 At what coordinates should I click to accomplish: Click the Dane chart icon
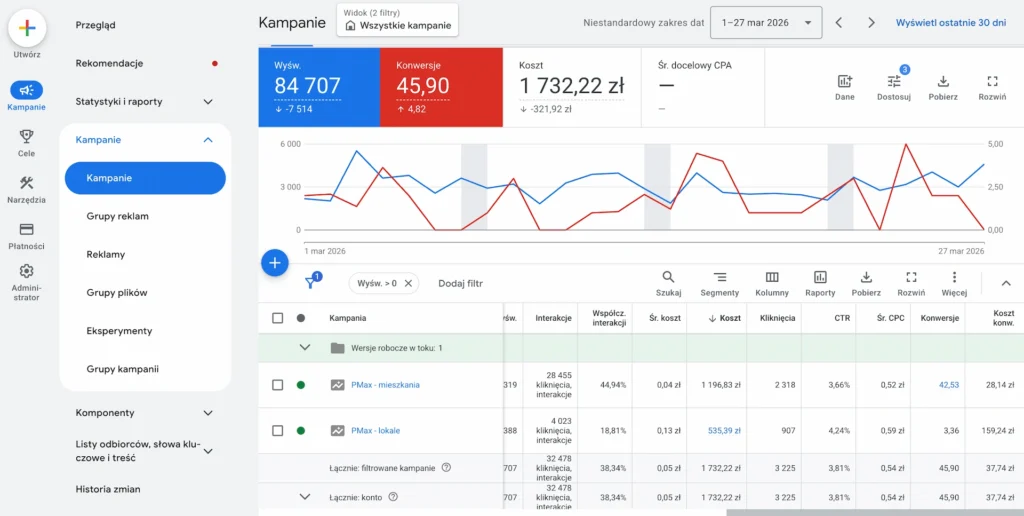[844, 82]
